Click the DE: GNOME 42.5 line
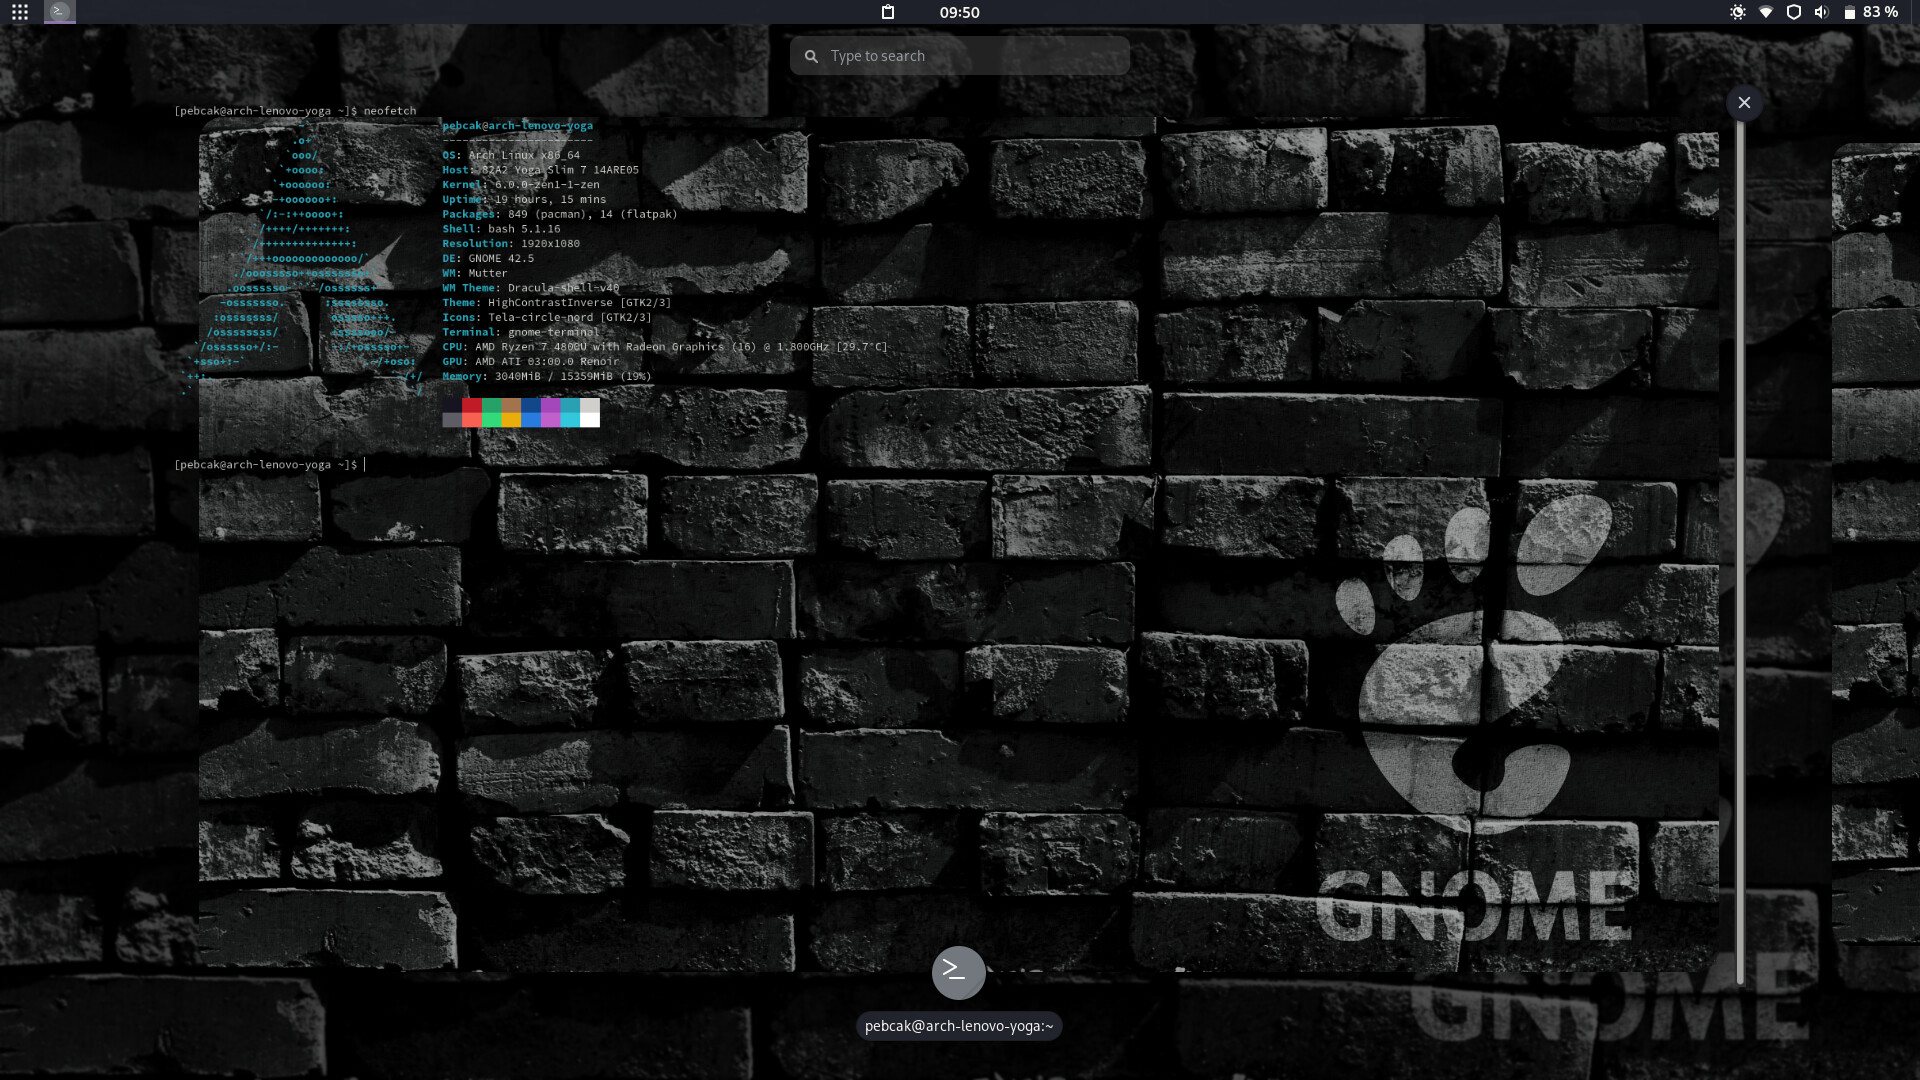The height and width of the screenshot is (1080, 1920). pos(488,258)
